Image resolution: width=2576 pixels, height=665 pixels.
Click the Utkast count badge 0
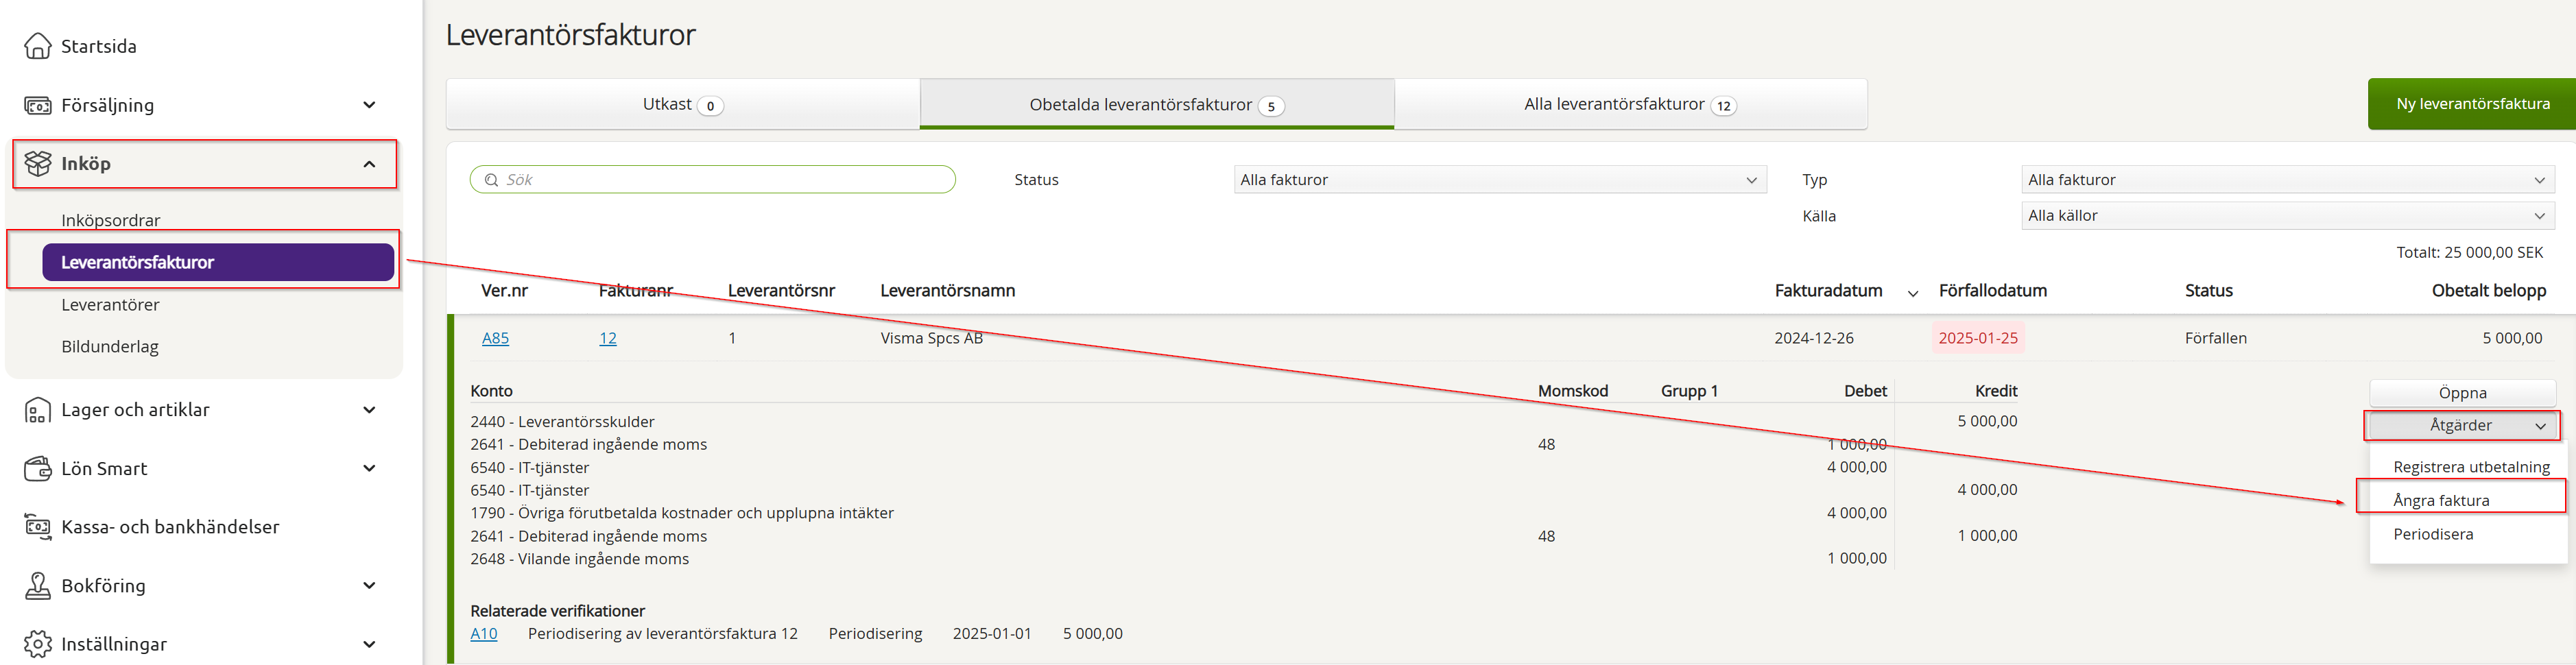710,106
